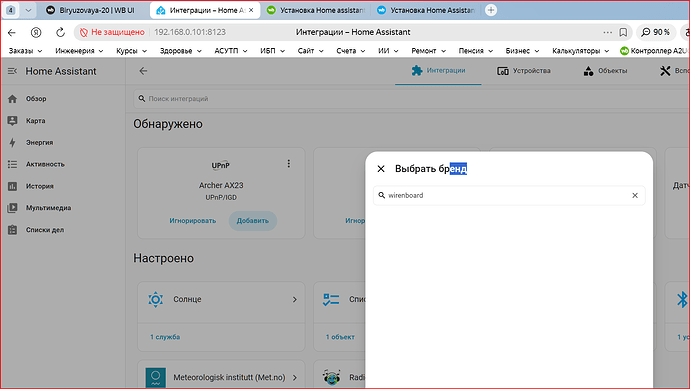Reload the page with the refresh icon
The width and height of the screenshot is (690, 389).
coord(60,32)
